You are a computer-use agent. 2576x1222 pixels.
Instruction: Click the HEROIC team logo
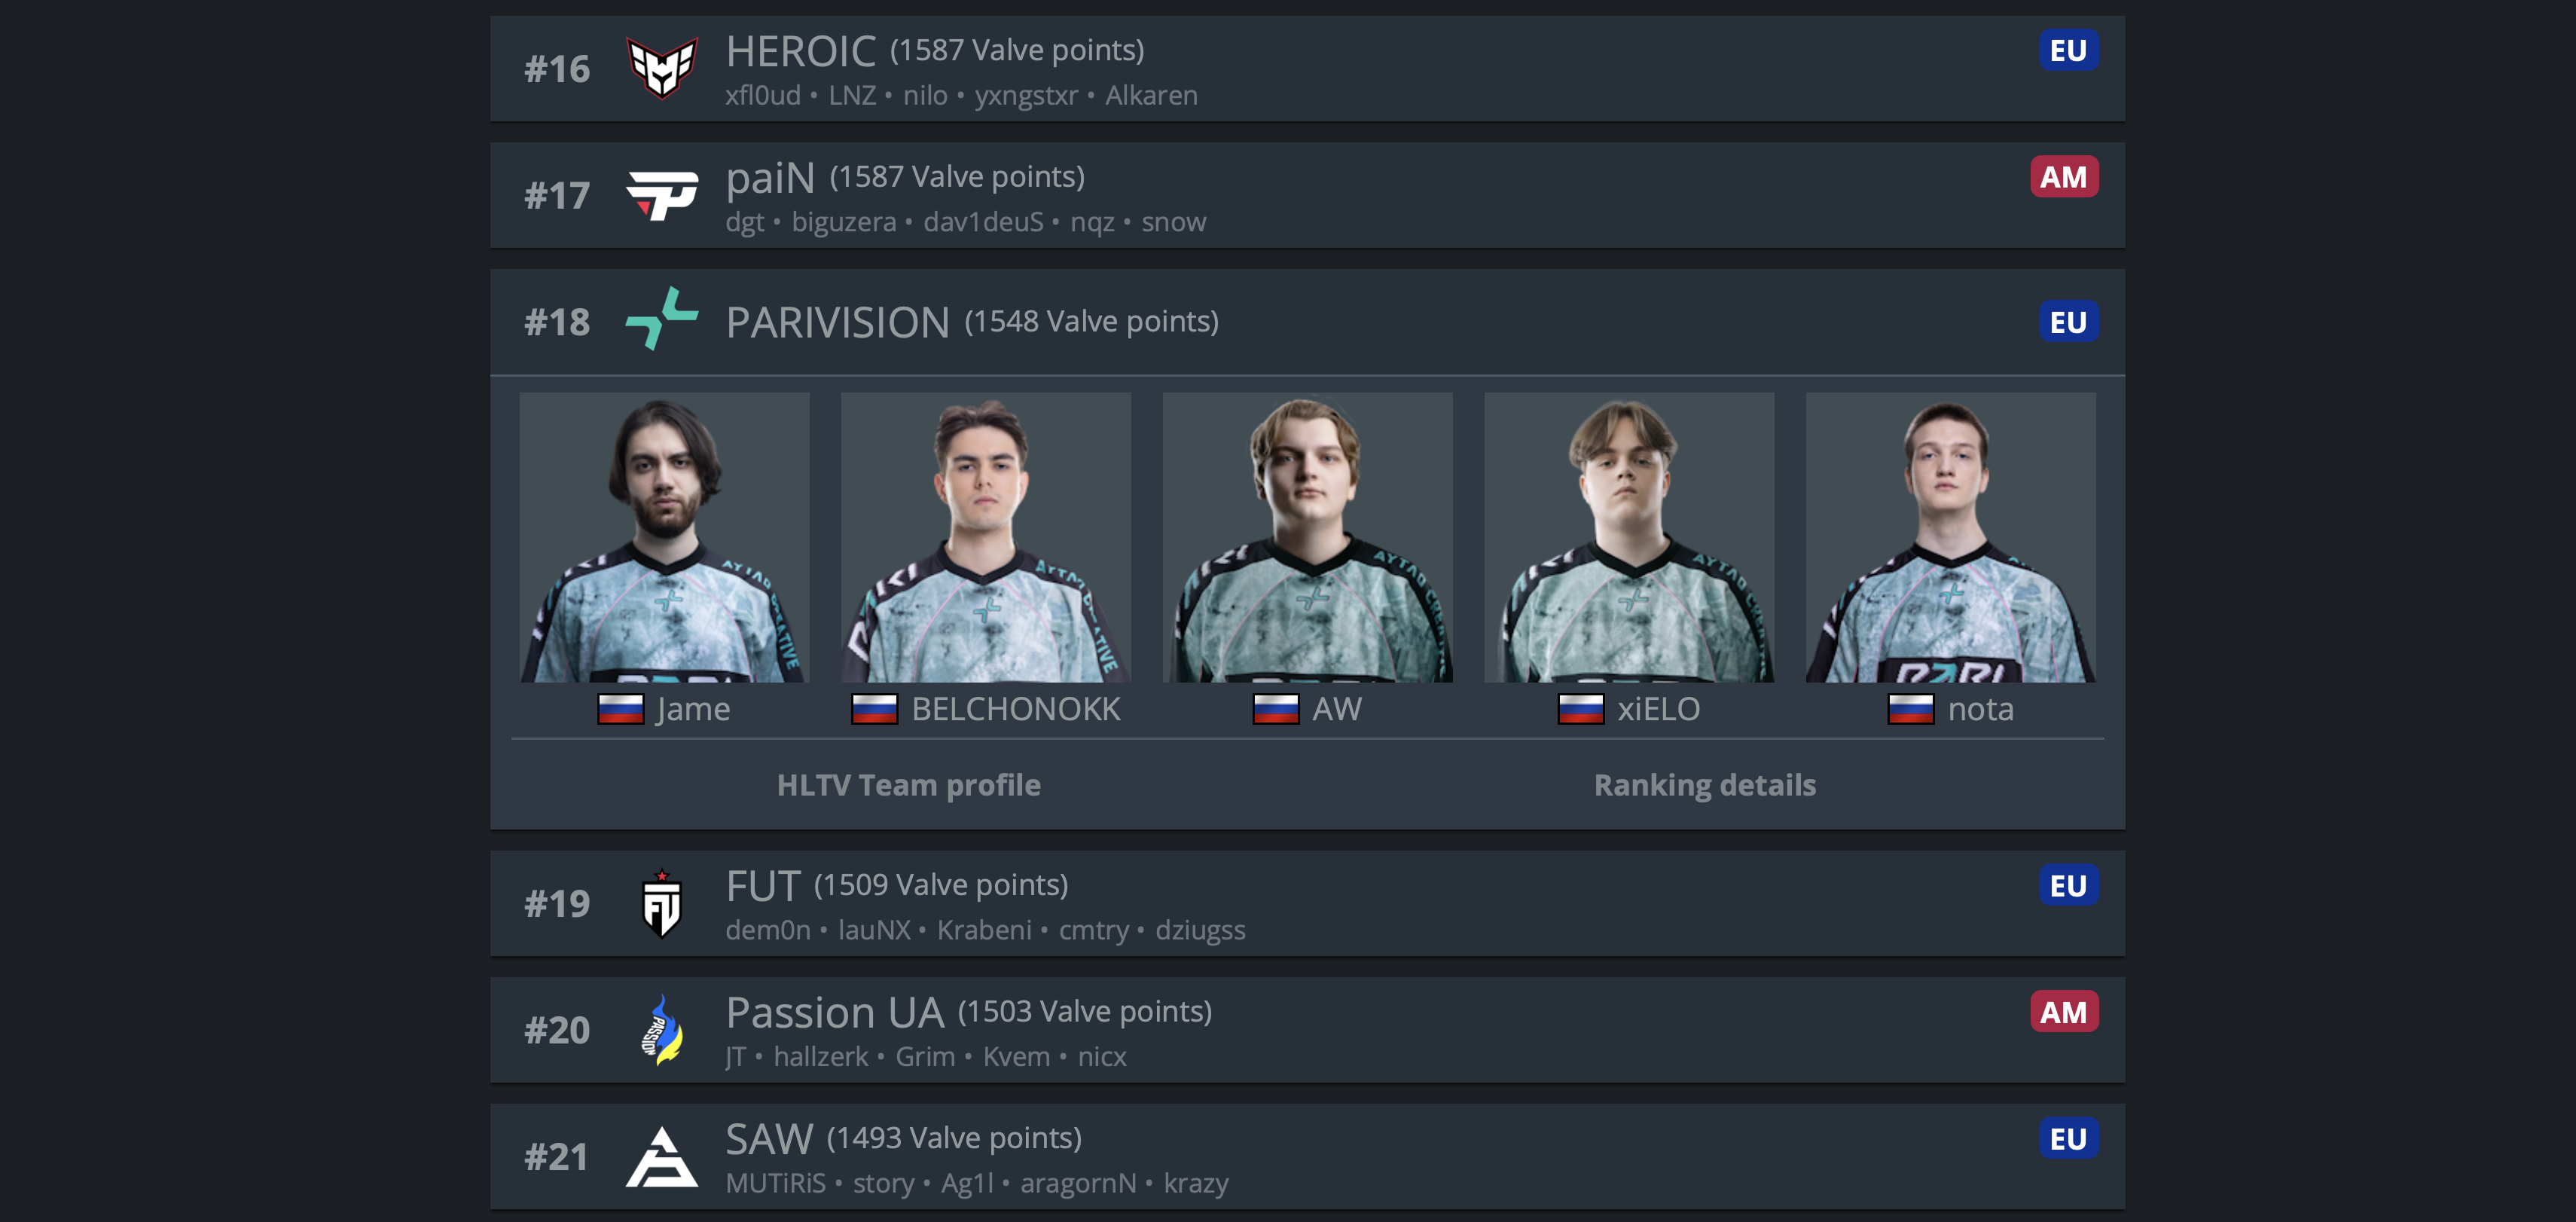661,68
